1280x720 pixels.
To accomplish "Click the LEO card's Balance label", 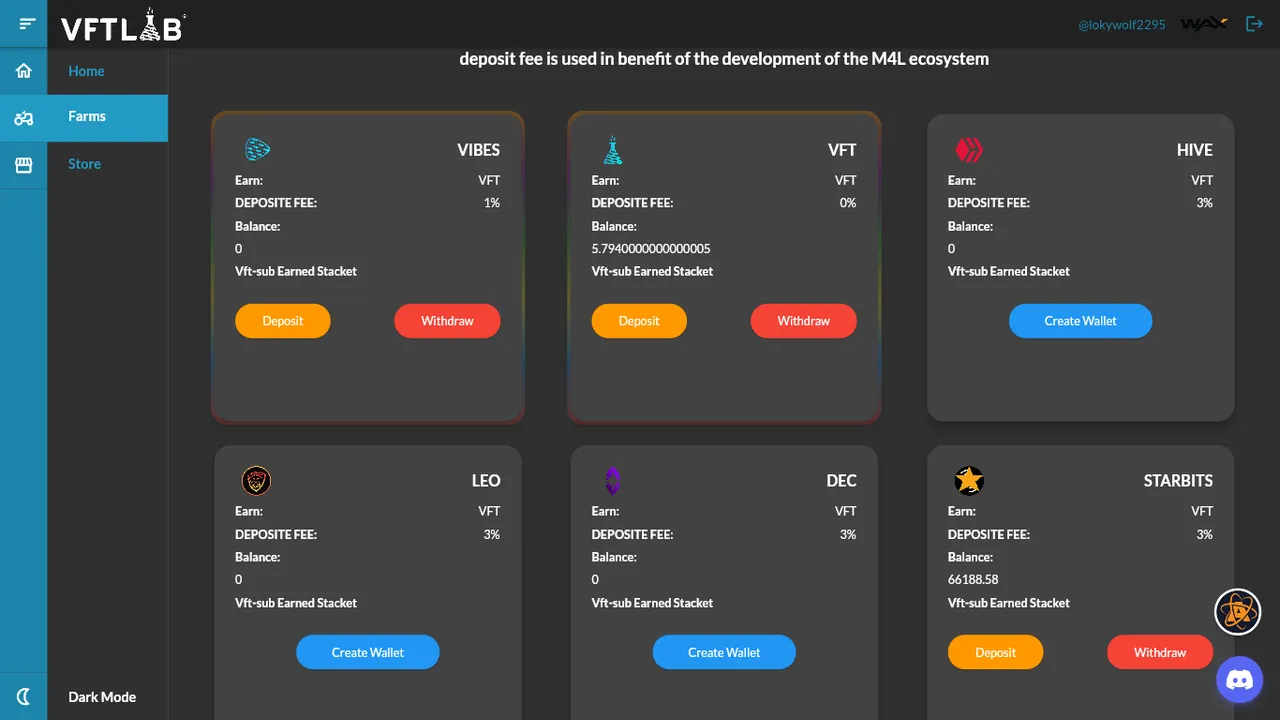I will [257, 557].
